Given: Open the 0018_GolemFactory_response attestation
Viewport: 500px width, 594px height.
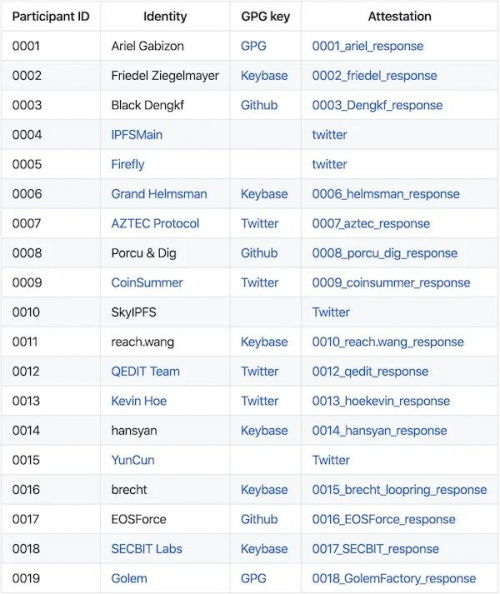Looking at the screenshot, I should pyautogui.click(x=394, y=578).
